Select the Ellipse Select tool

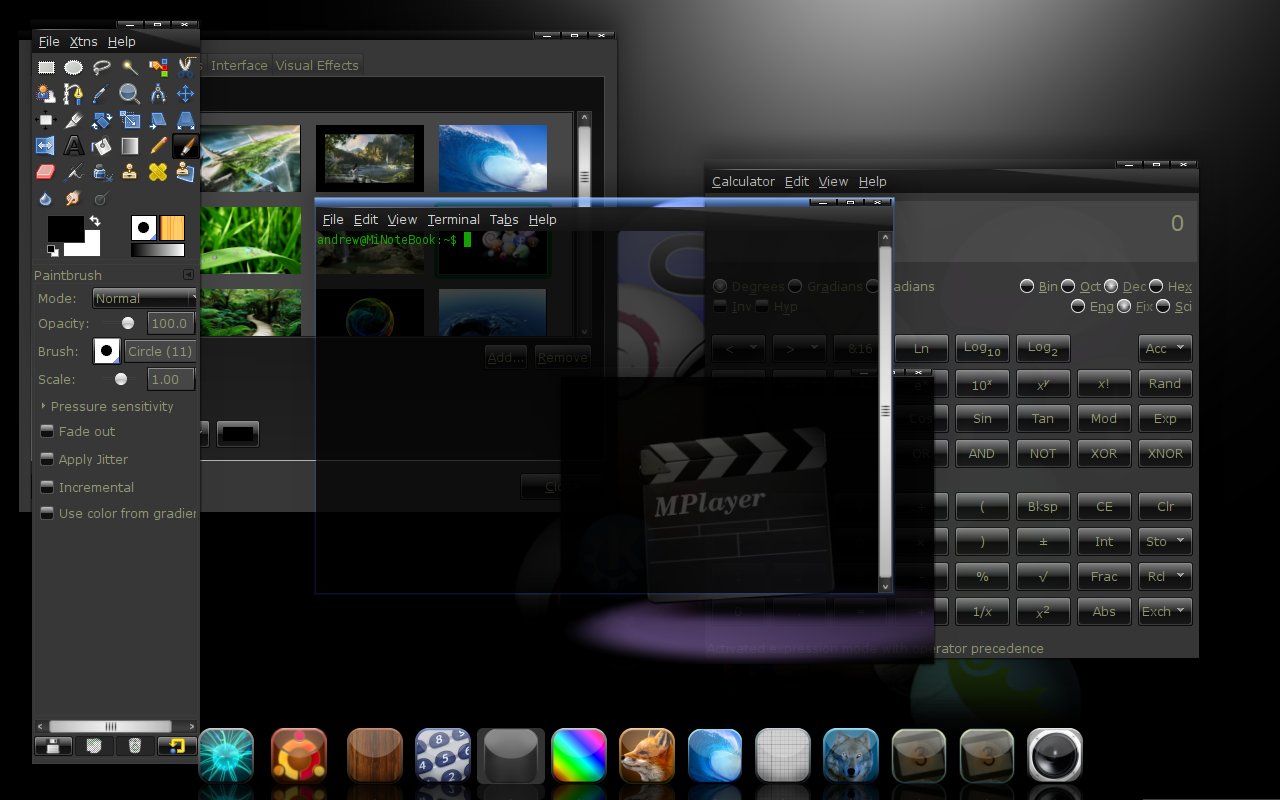coord(74,67)
